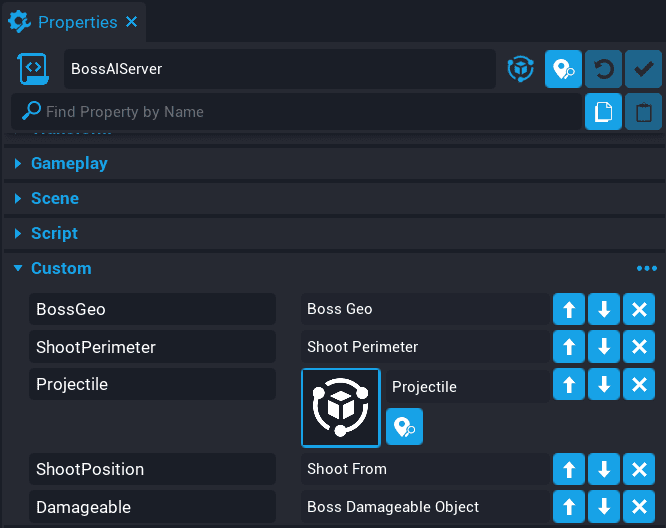Toggle the checkmark button in the header
Image resolution: width=666 pixels, height=528 pixels.
[643, 70]
